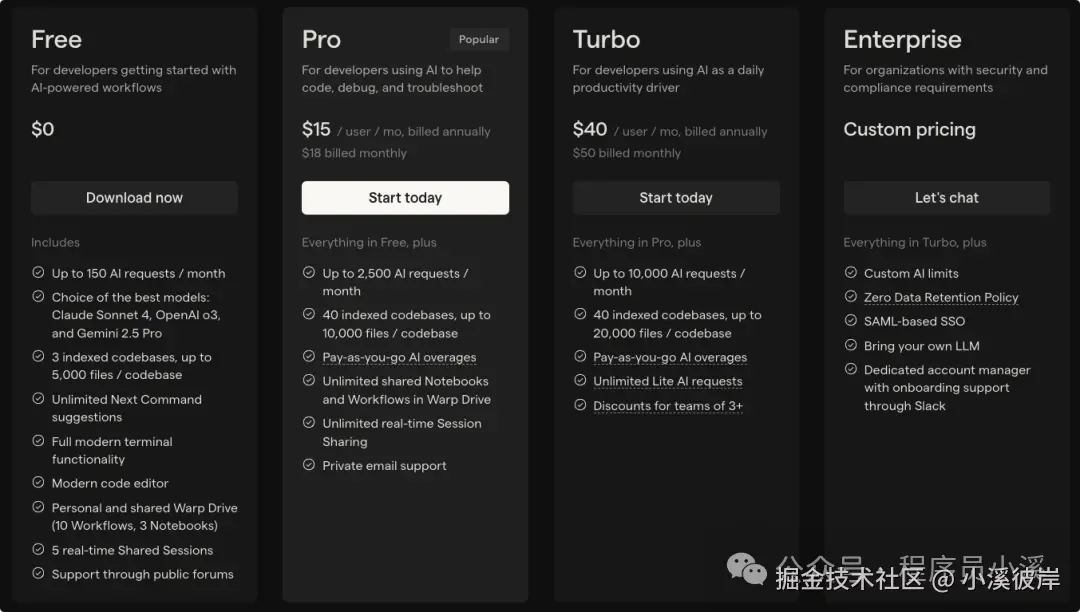
Task: Click checkmark icon beside Private email support
Action: (x=309, y=465)
